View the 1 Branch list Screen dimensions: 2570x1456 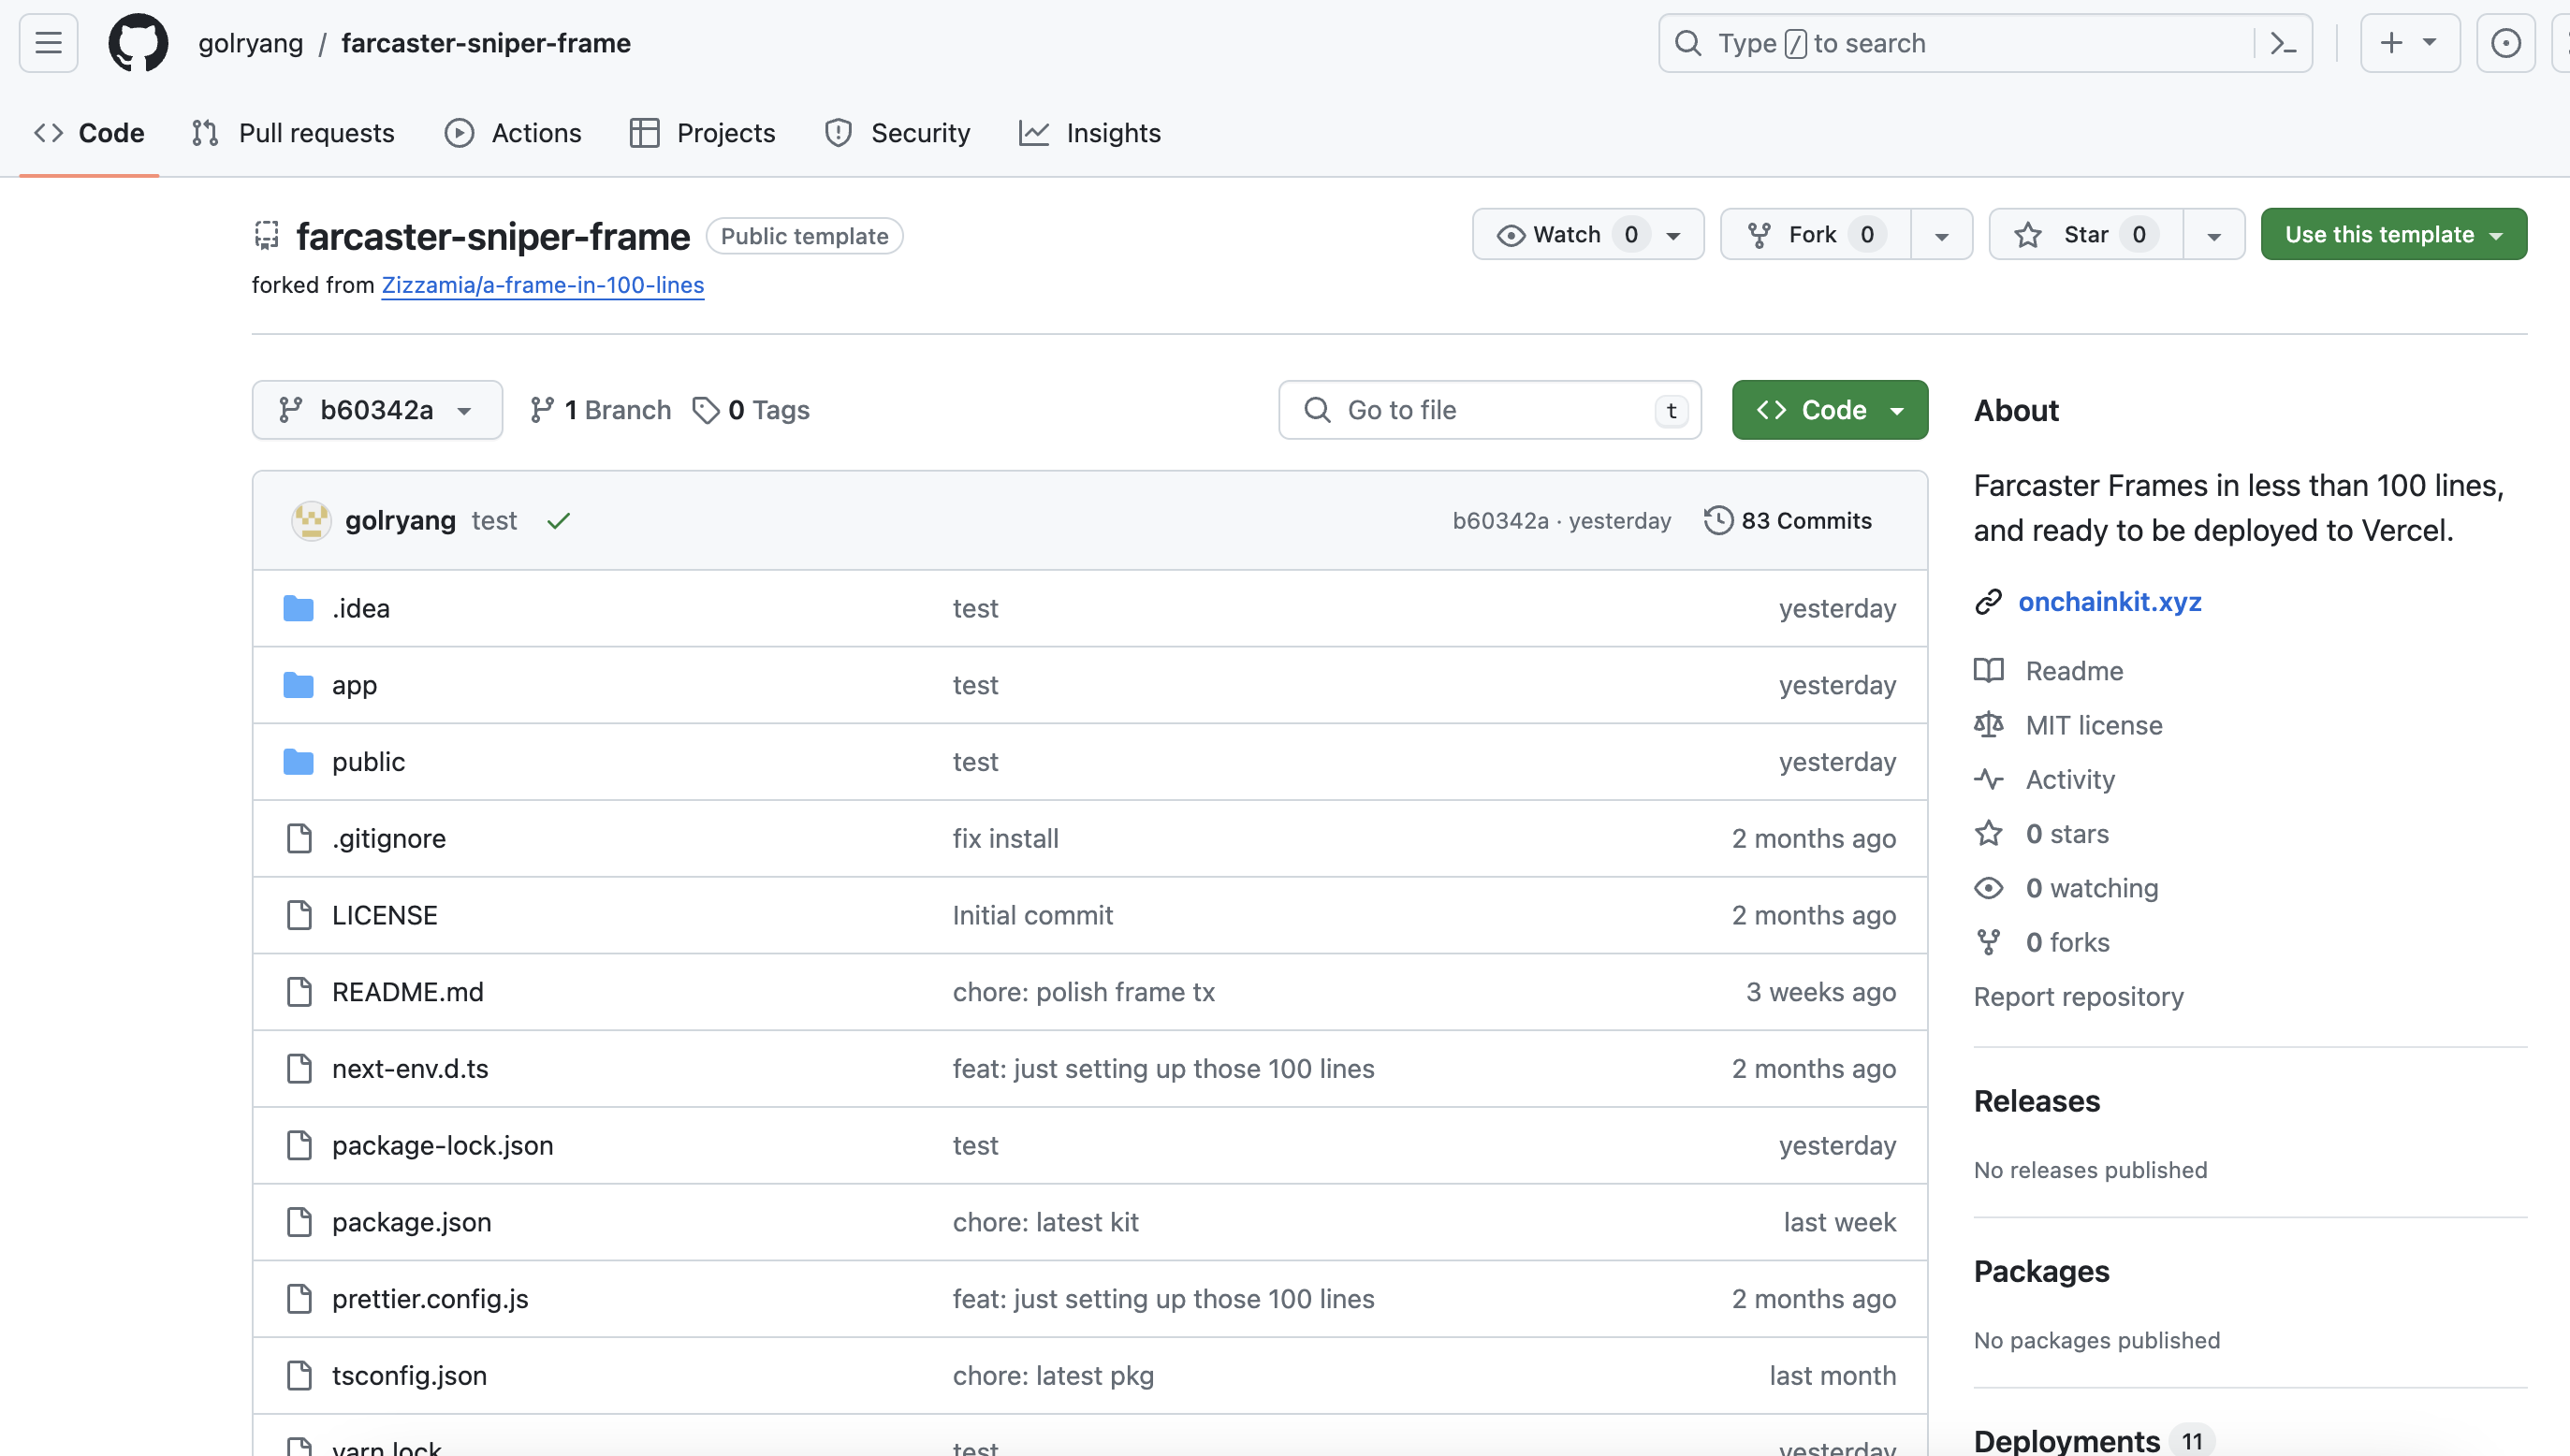[601, 410]
